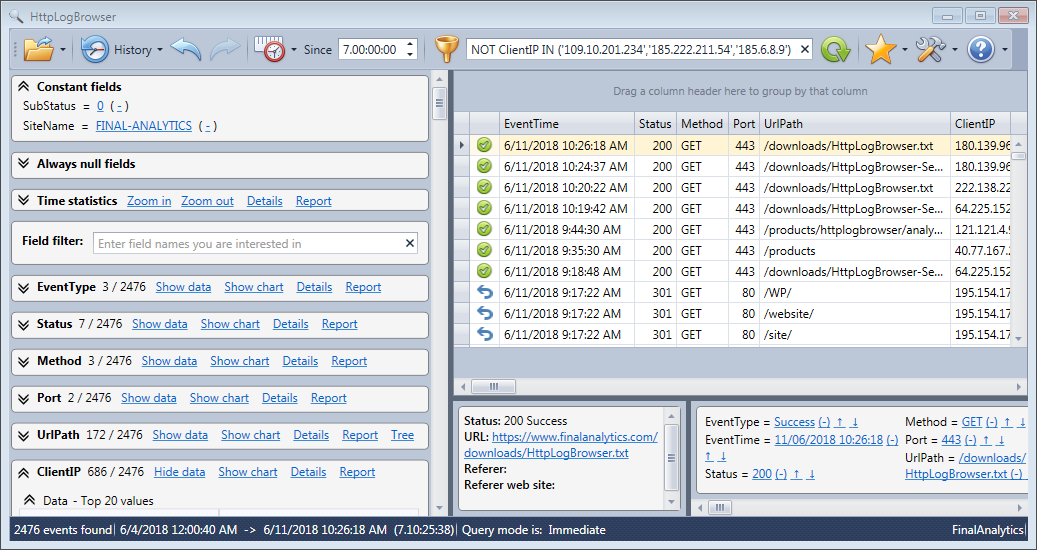Image resolution: width=1037 pixels, height=550 pixels.
Task: Click the Method GET value link
Action: pos(972,422)
